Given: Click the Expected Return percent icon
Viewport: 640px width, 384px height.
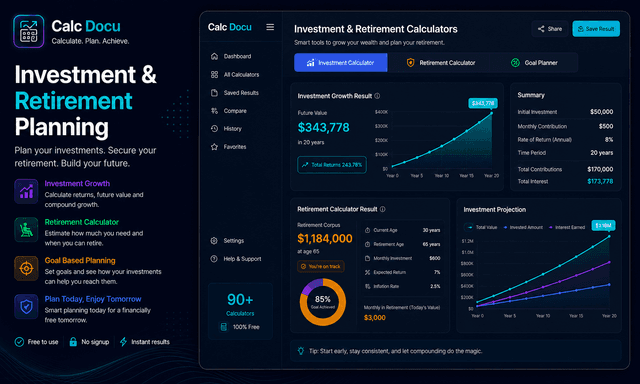Looking at the screenshot, I should point(367,272).
